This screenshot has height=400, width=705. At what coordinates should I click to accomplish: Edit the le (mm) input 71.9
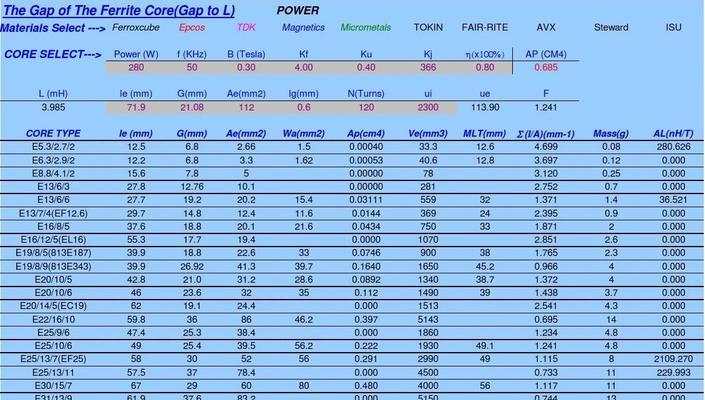136,107
